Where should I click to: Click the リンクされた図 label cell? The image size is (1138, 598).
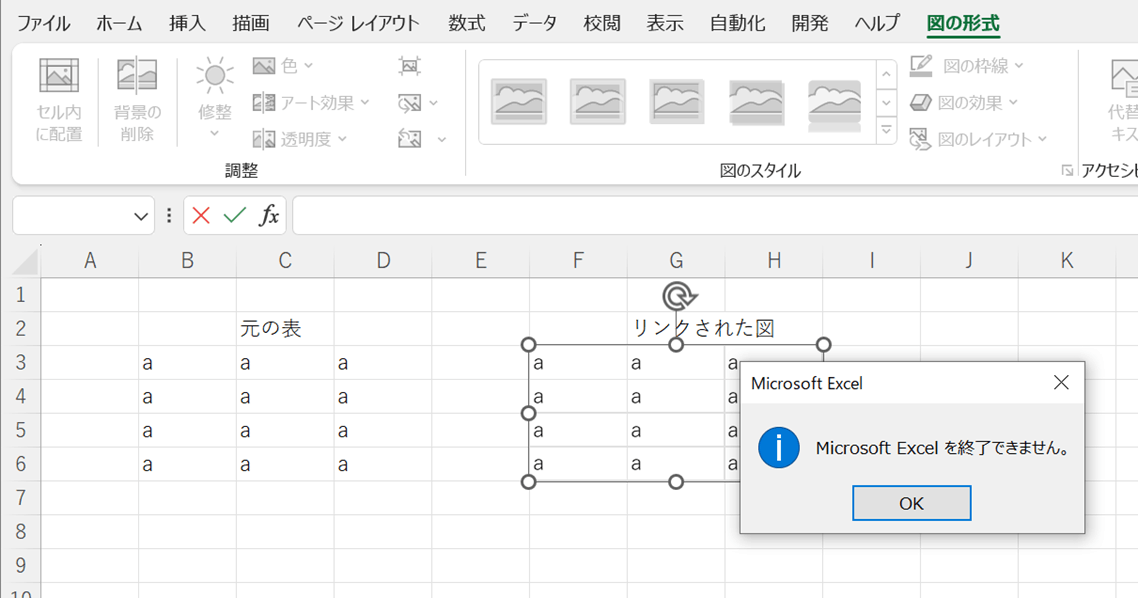(x=704, y=328)
